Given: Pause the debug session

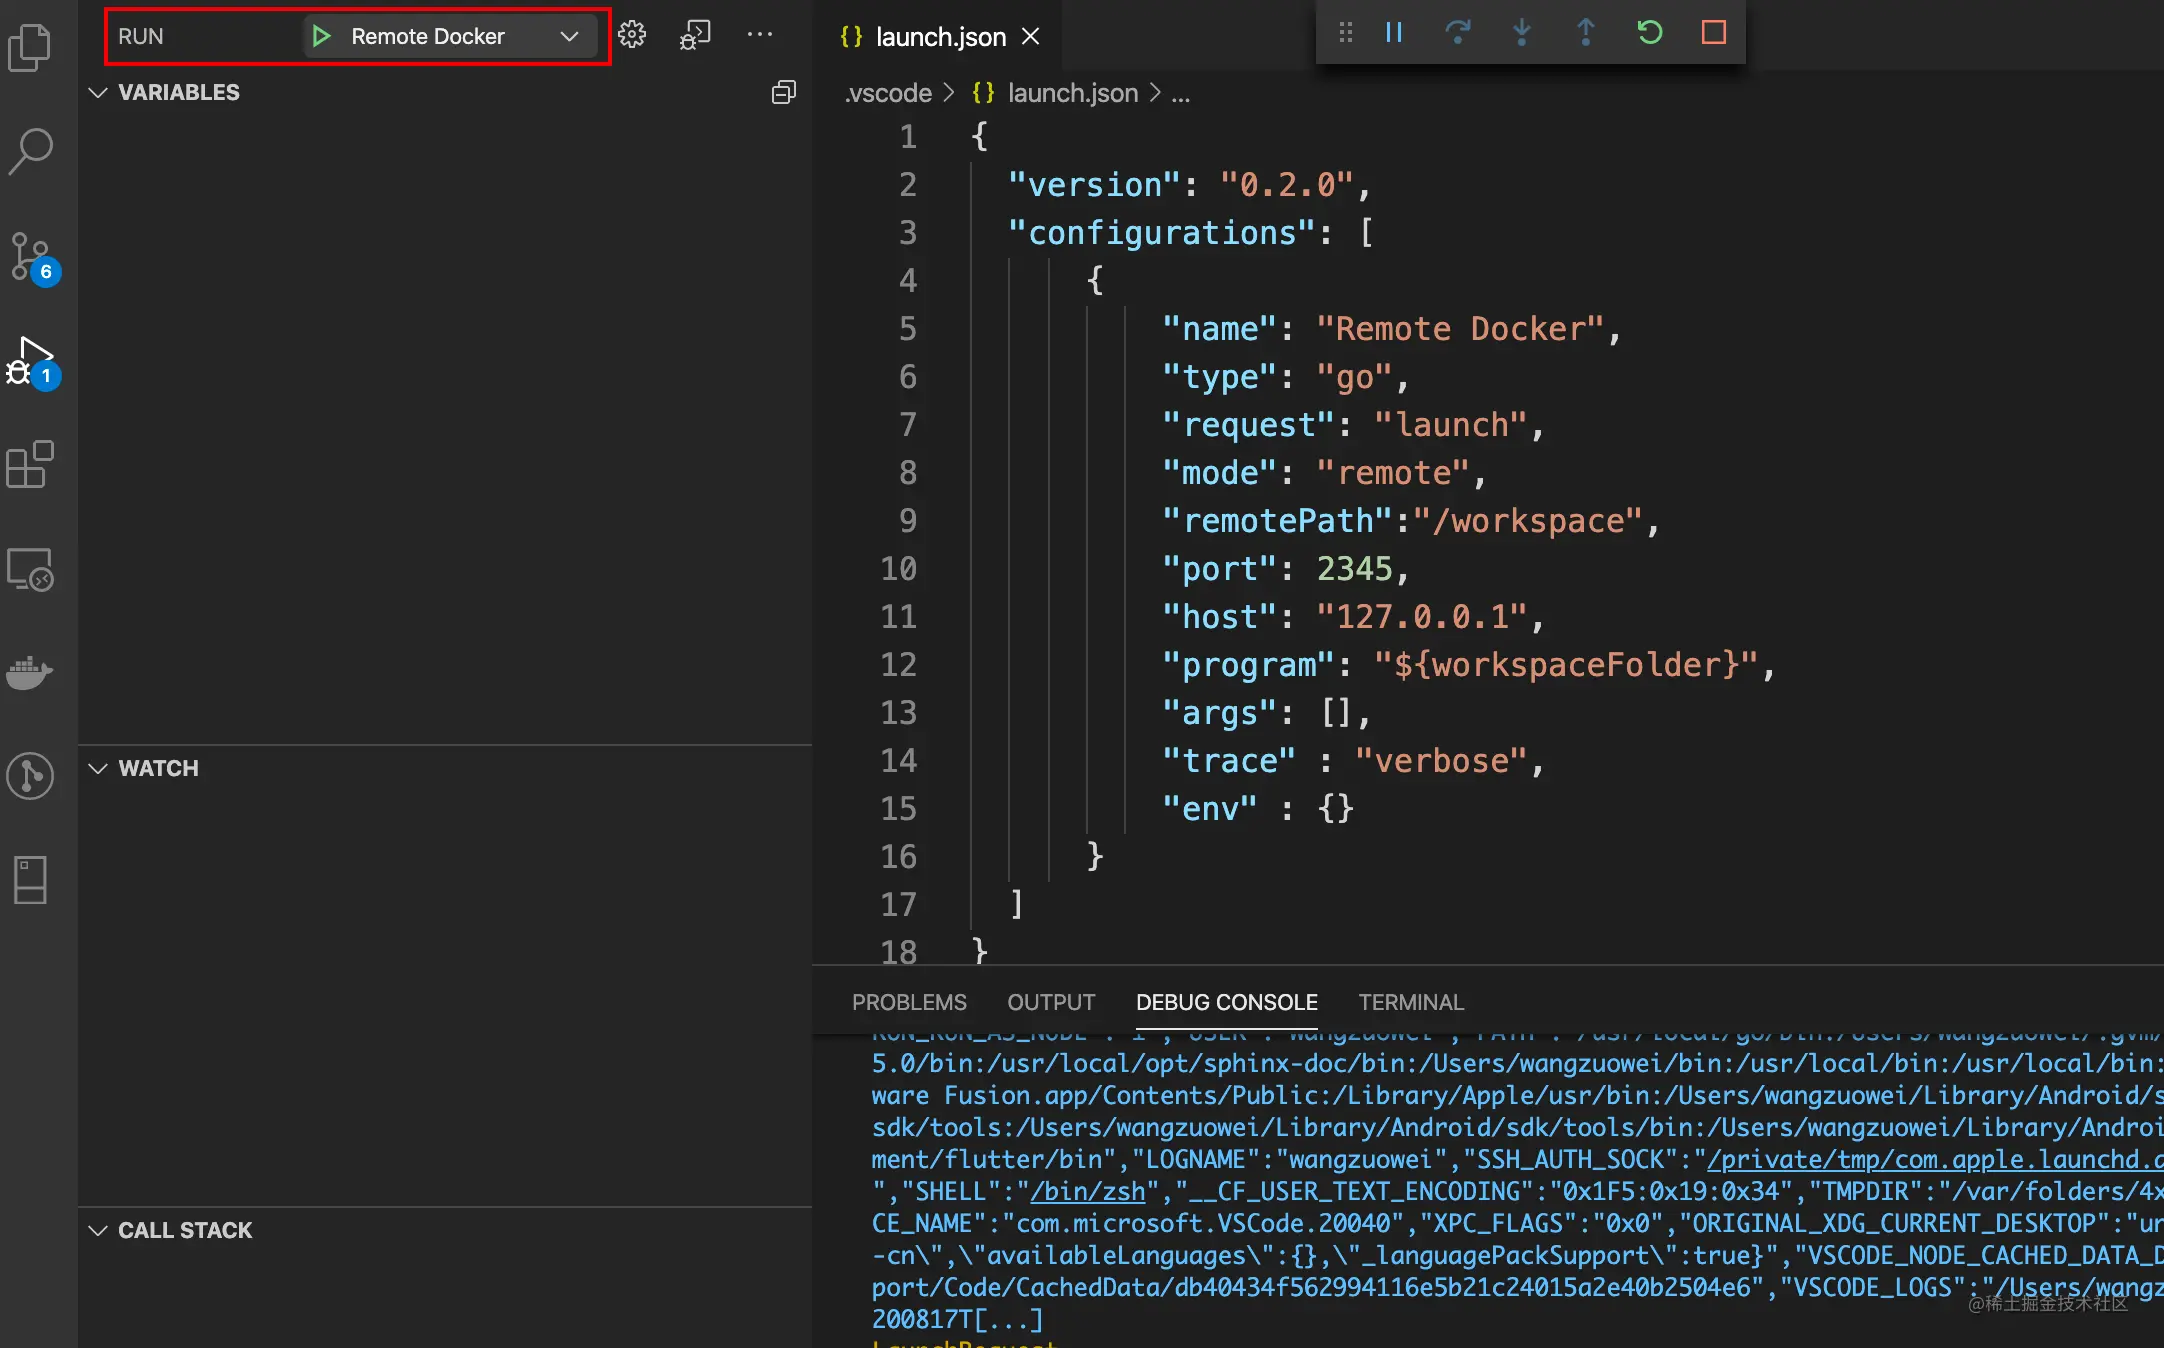Looking at the screenshot, I should coord(1394,33).
